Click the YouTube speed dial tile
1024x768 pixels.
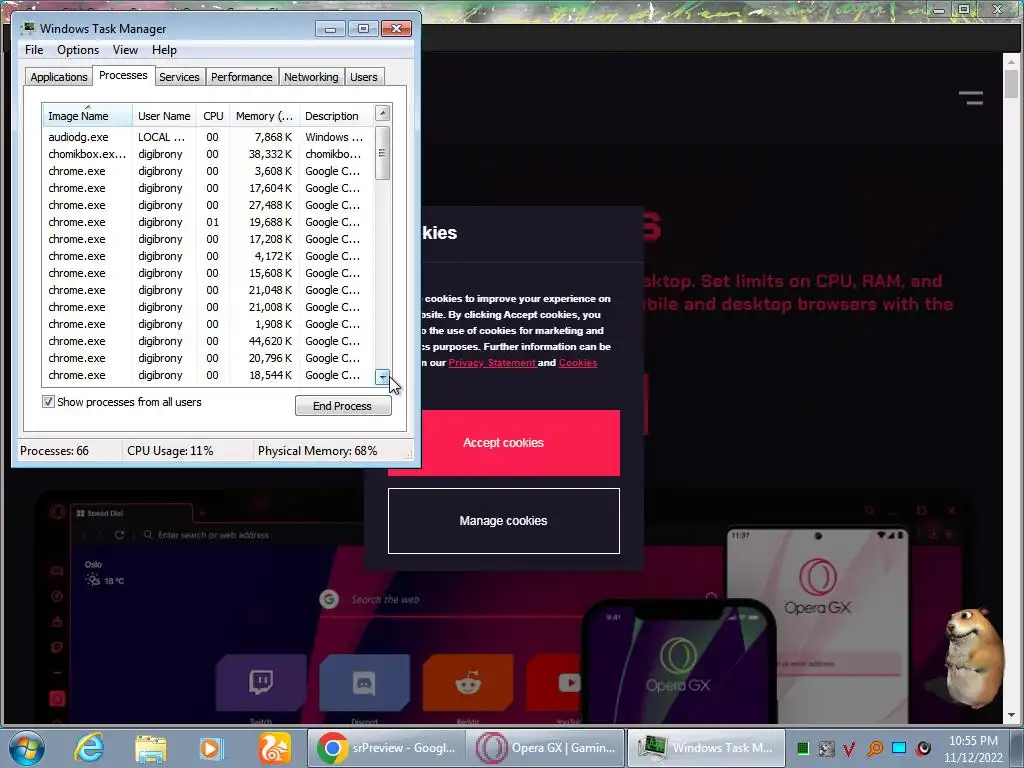(554, 683)
